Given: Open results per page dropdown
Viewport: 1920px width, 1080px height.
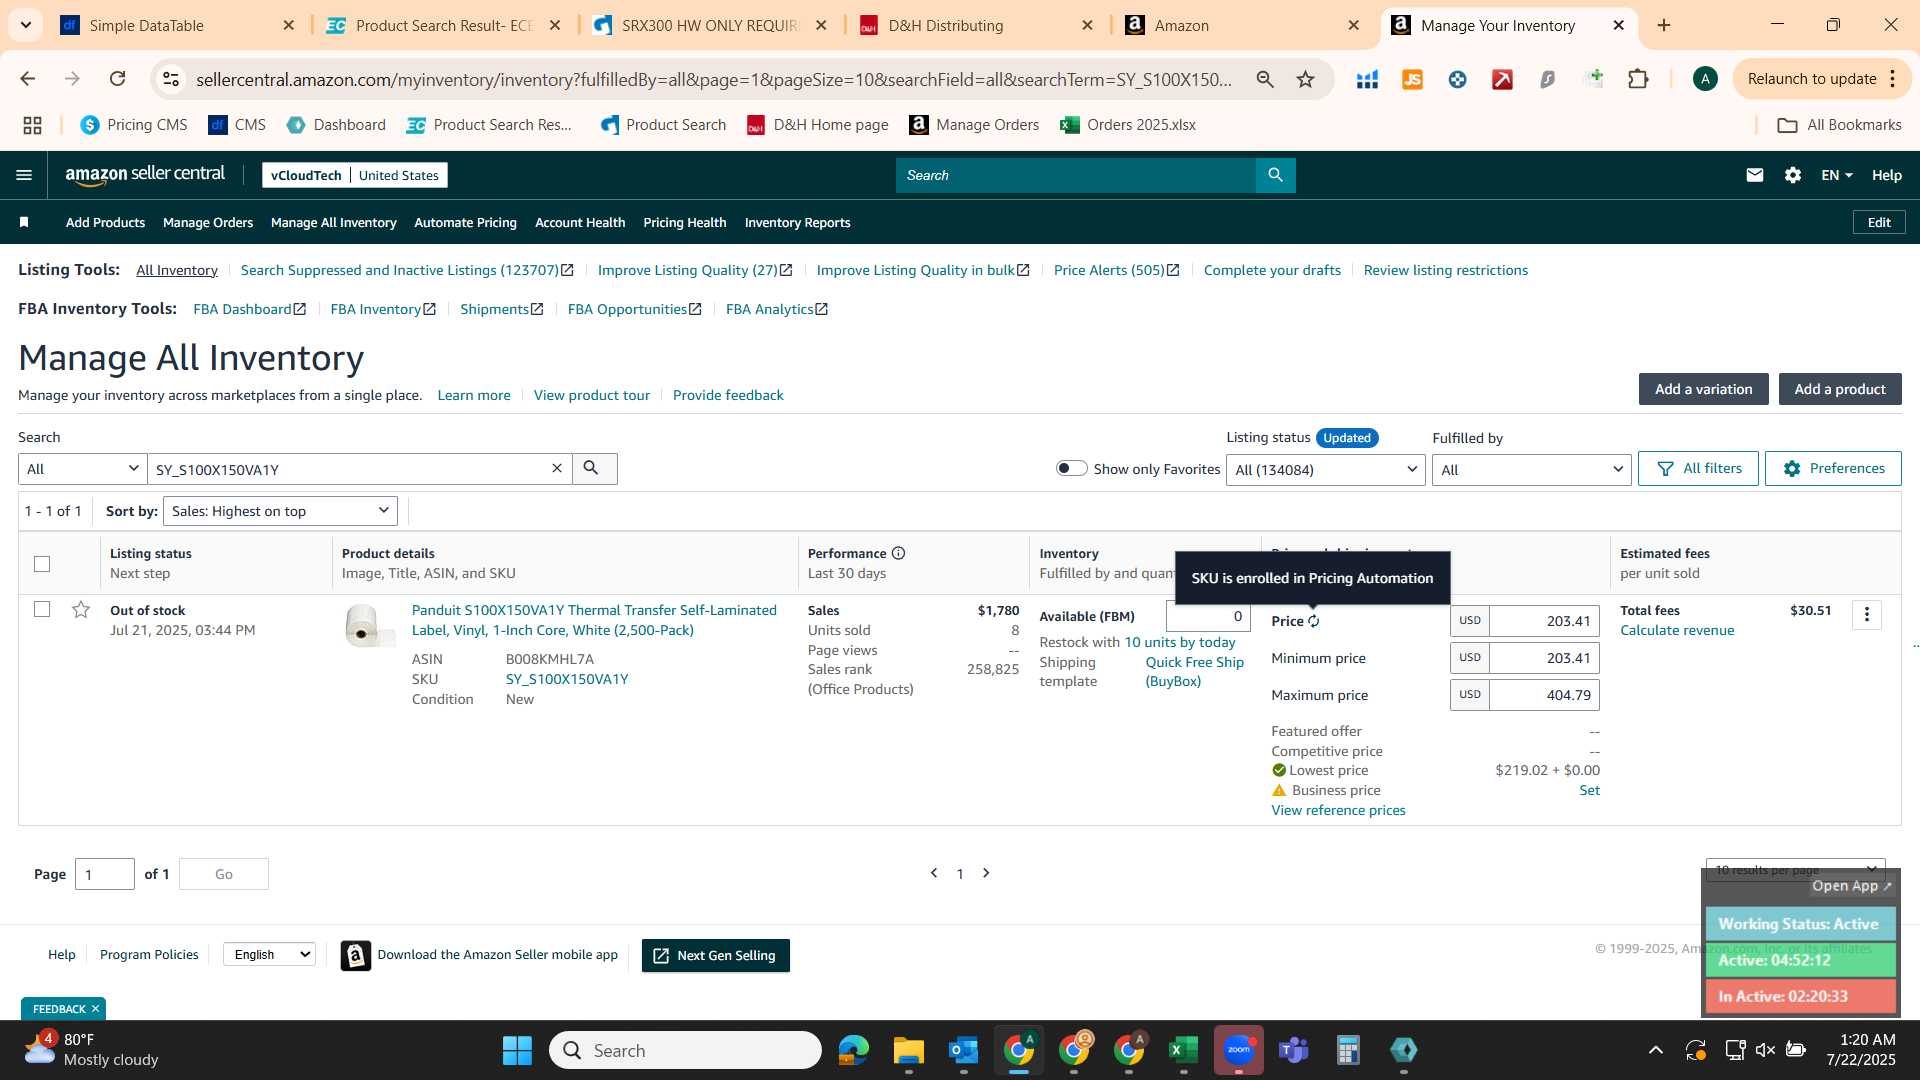Looking at the screenshot, I should 1796,869.
